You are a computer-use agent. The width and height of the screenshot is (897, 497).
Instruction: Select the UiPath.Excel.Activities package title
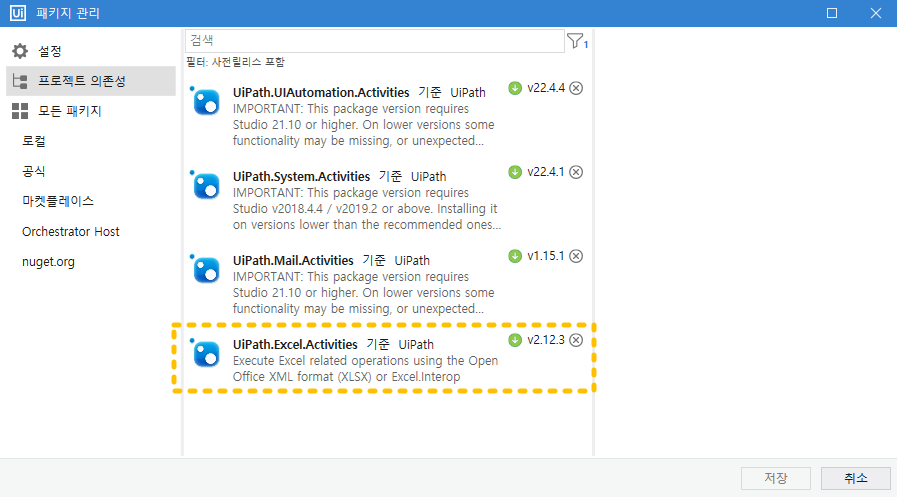[295, 345]
